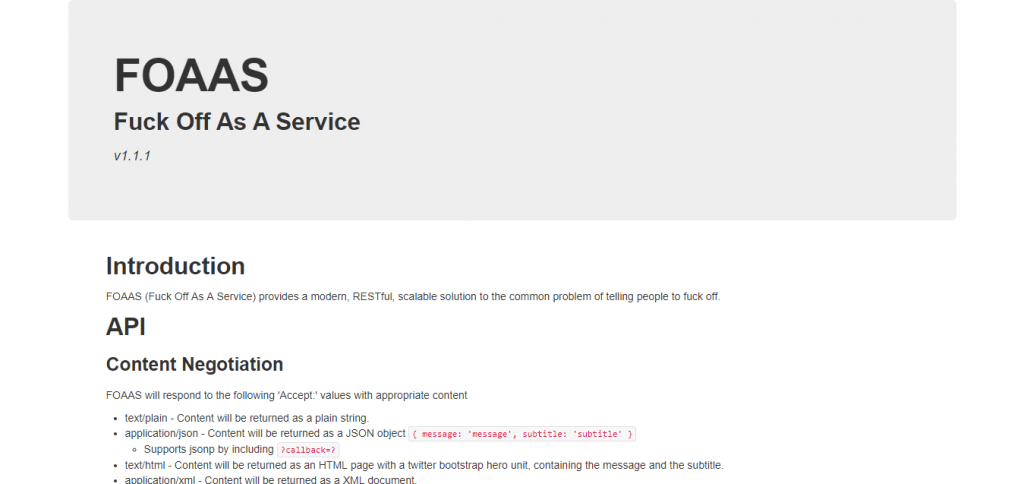Click the "Fuck Off As A Service" subtitle
The image size is (1024, 484).
coord(237,122)
